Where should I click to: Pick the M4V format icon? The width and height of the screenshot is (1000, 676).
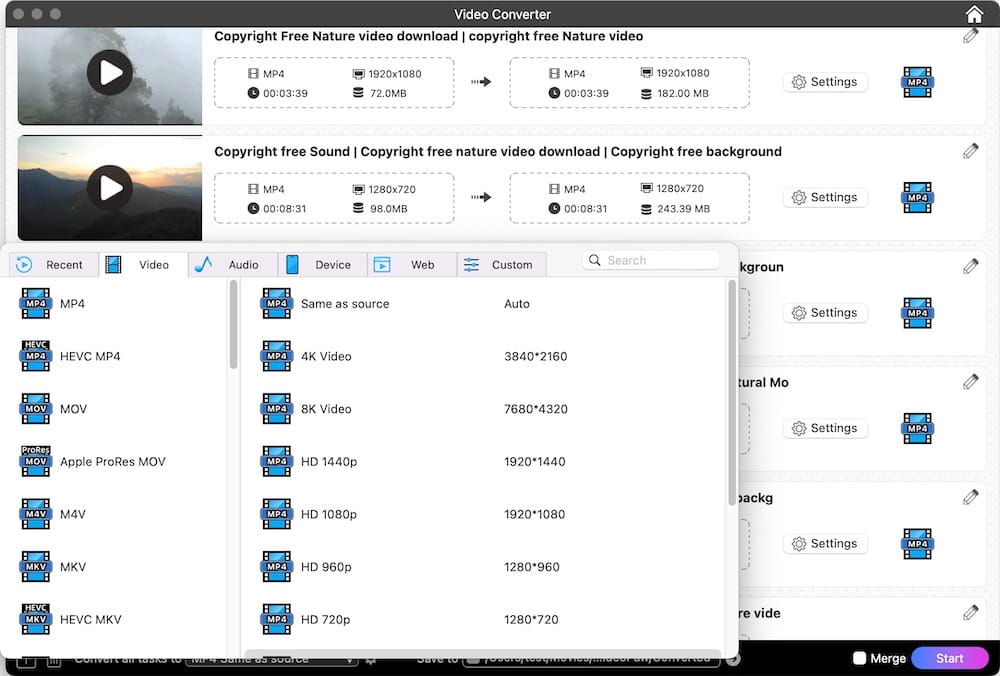(x=35, y=514)
